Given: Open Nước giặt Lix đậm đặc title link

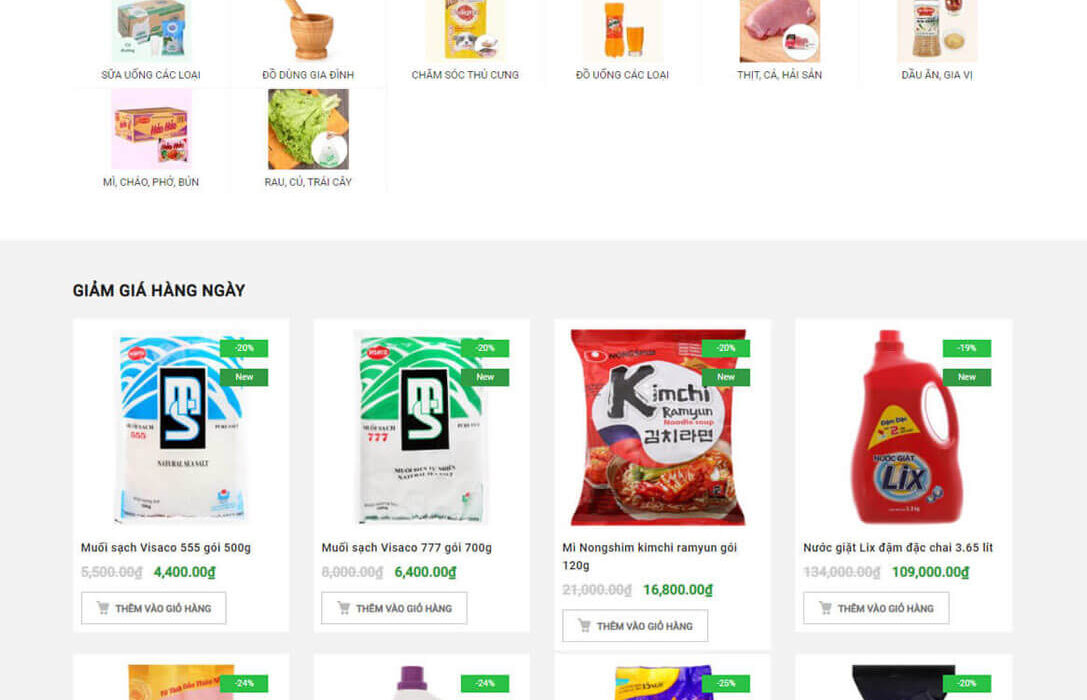Looking at the screenshot, I should 898,548.
